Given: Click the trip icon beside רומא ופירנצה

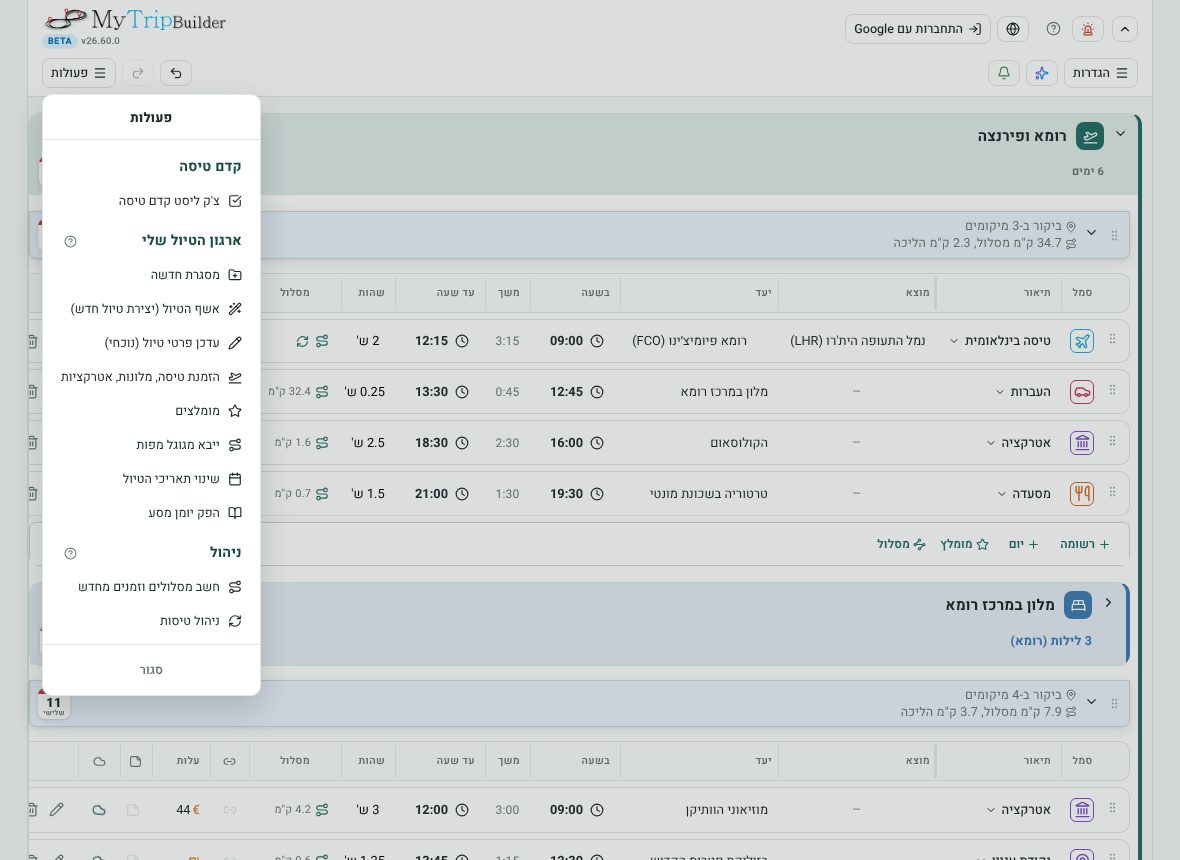Looking at the screenshot, I should click(x=1090, y=136).
